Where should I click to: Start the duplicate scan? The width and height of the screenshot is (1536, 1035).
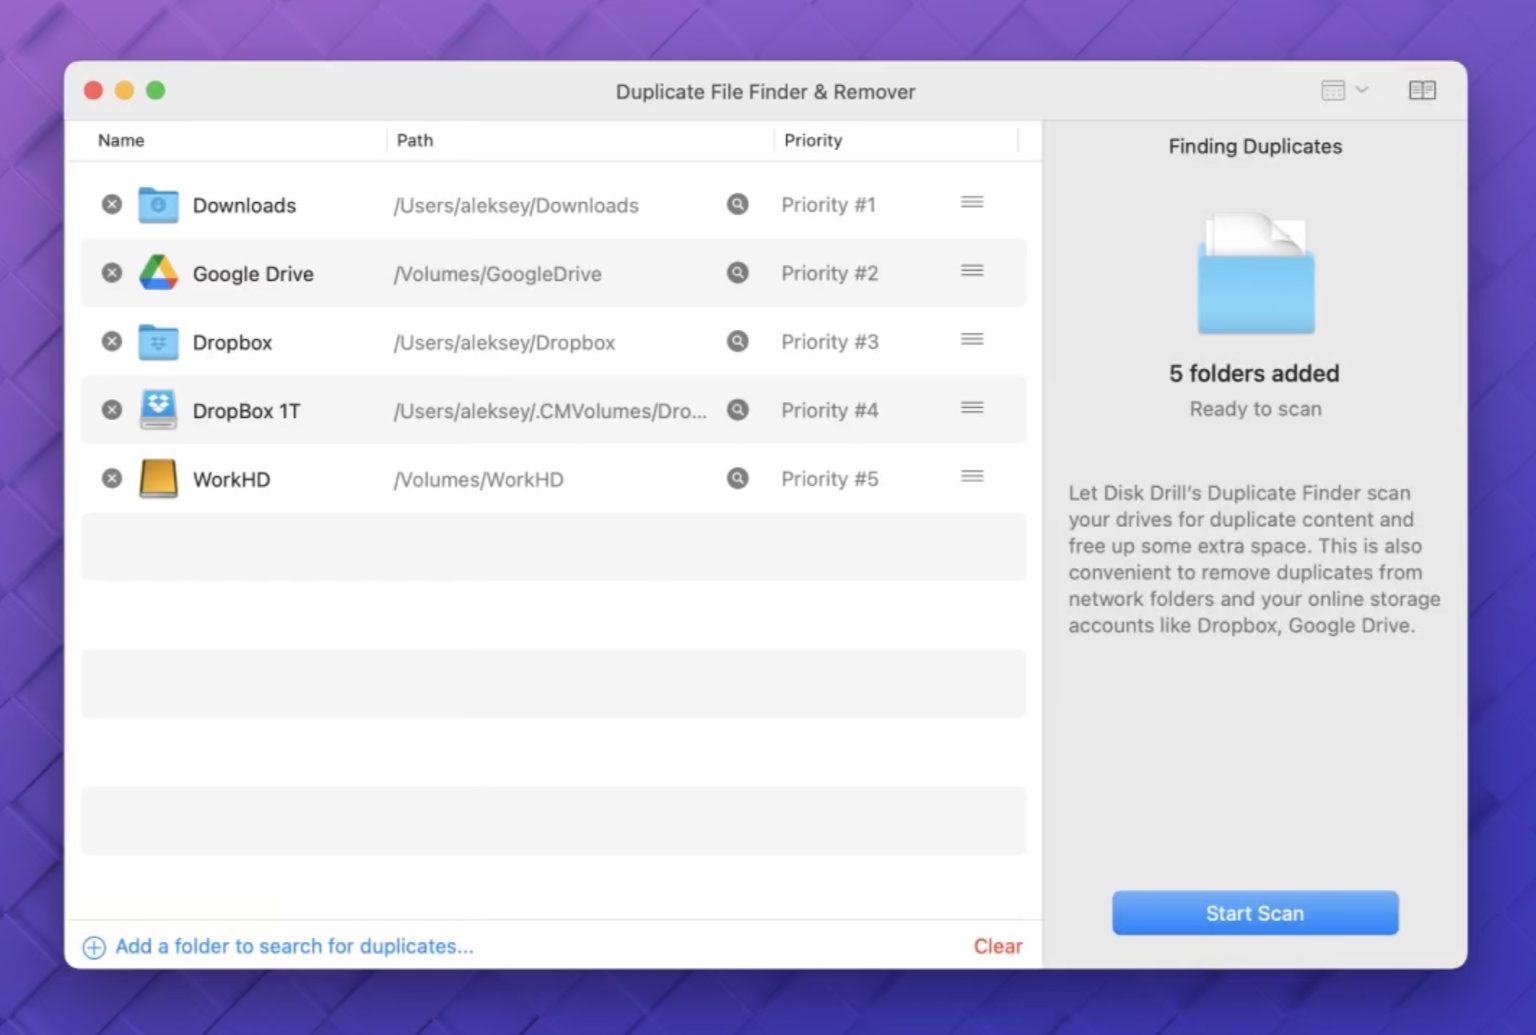[1255, 913]
